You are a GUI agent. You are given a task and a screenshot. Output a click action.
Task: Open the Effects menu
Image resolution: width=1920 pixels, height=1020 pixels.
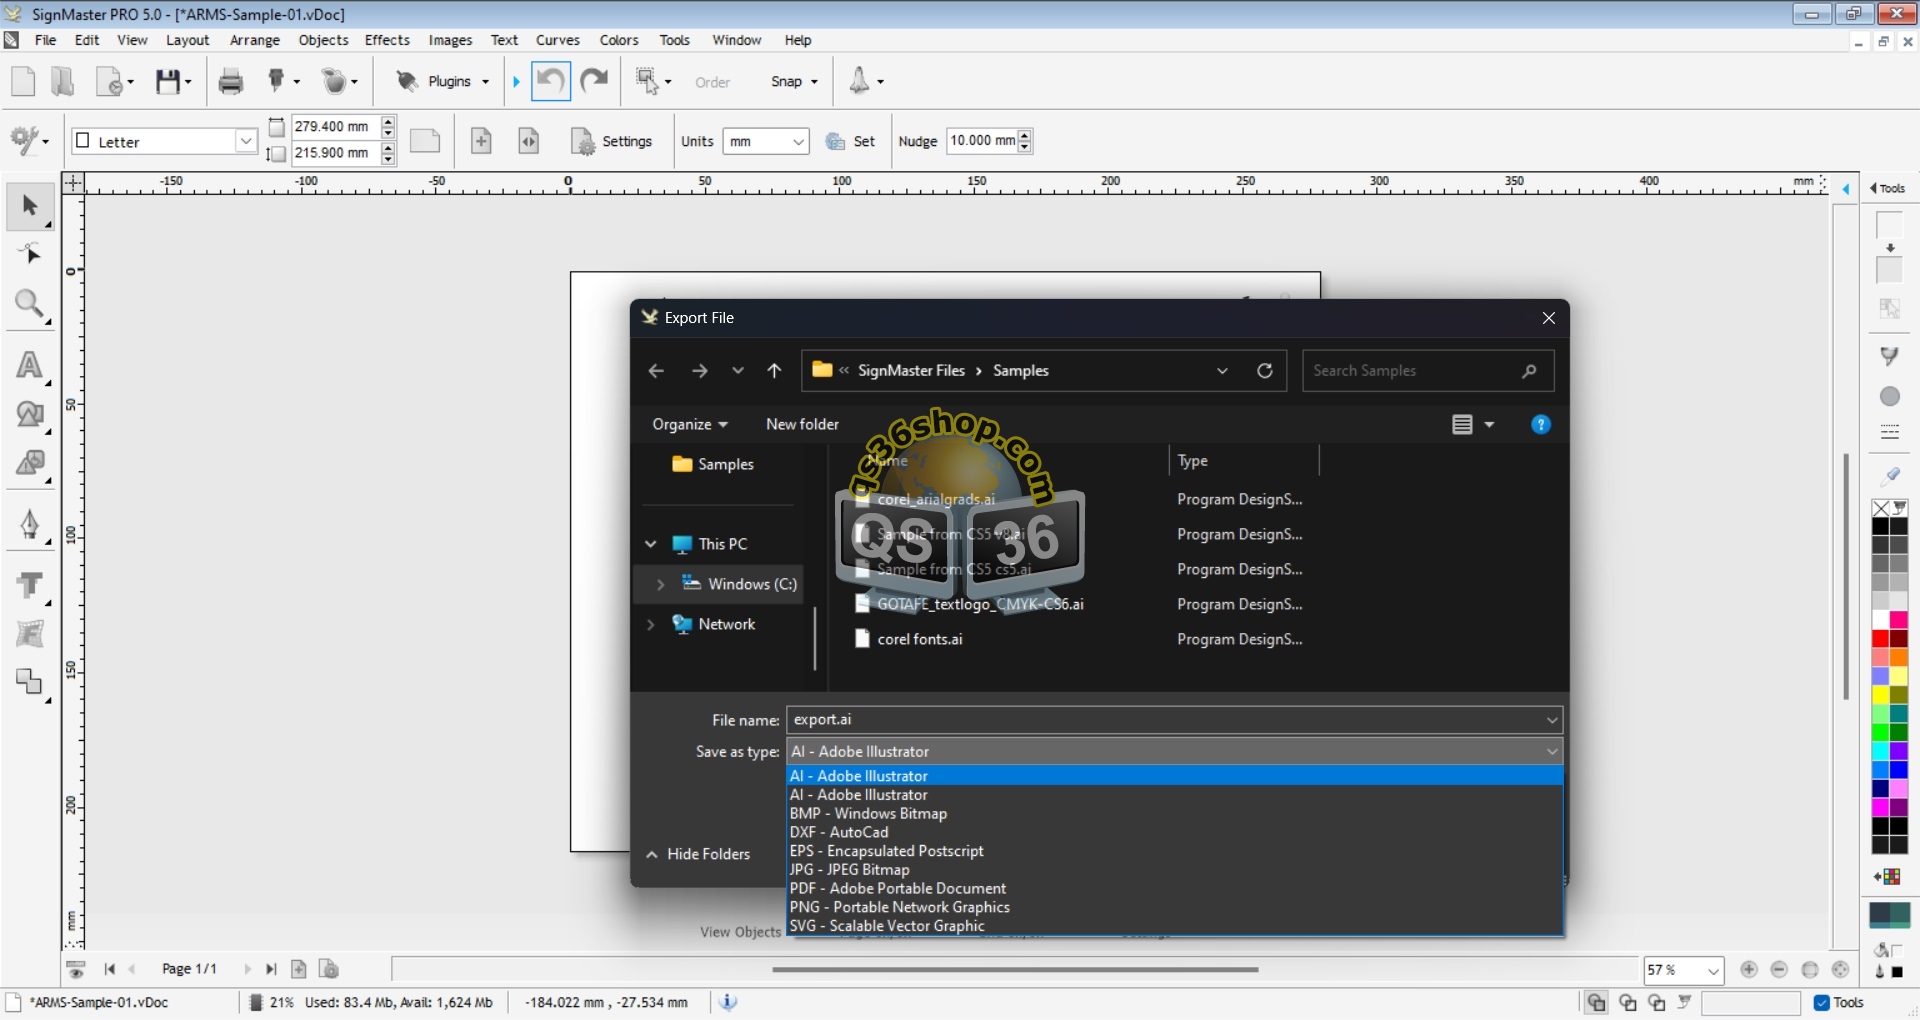coord(387,40)
